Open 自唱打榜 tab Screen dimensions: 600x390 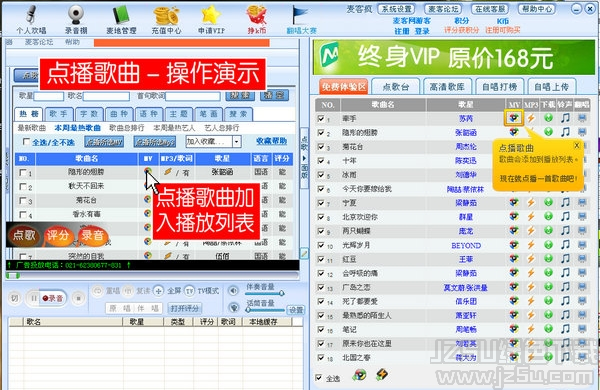point(499,87)
